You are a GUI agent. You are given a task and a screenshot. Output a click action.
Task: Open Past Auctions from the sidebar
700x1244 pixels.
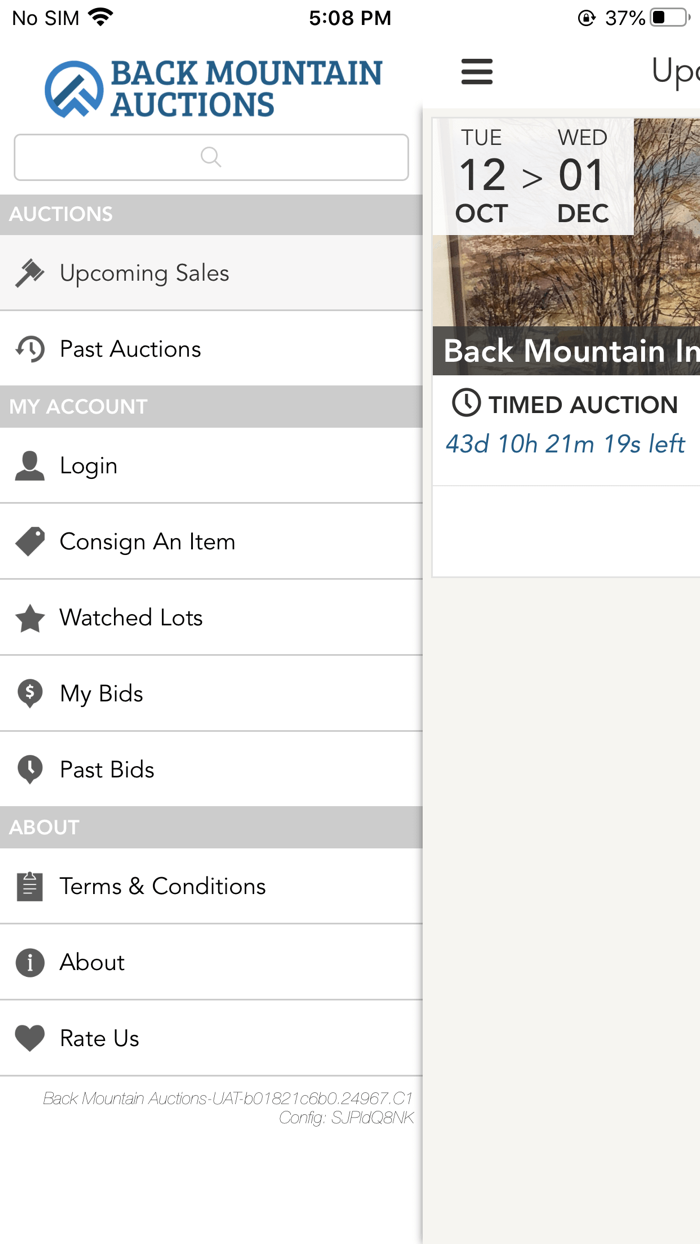click(x=130, y=348)
